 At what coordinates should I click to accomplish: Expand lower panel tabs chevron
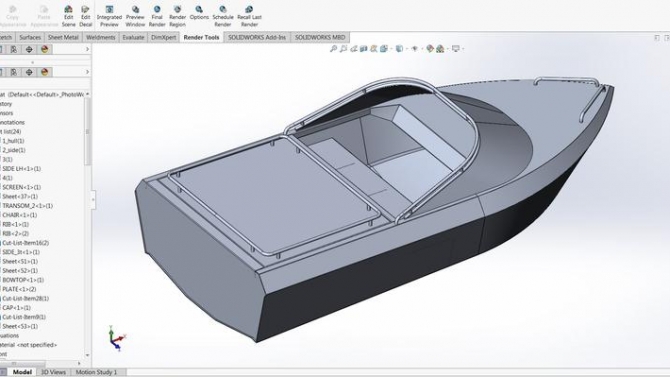click(87, 72)
